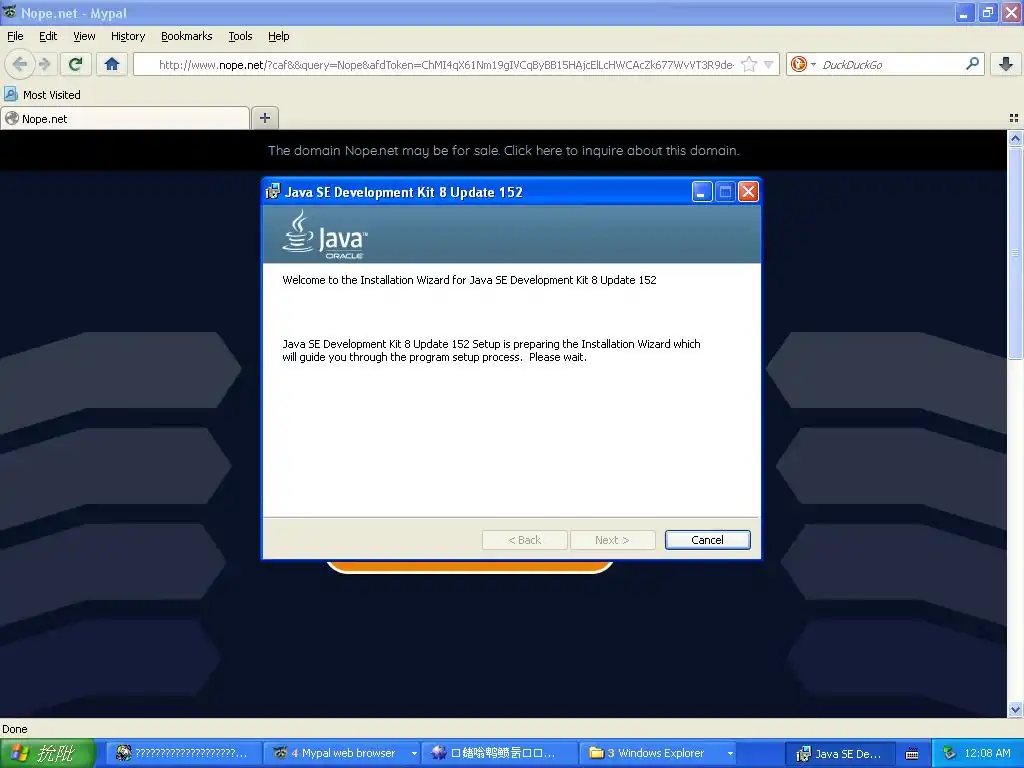The image size is (1024, 768).
Task: Click the browser forward arrow
Action: click(x=44, y=64)
